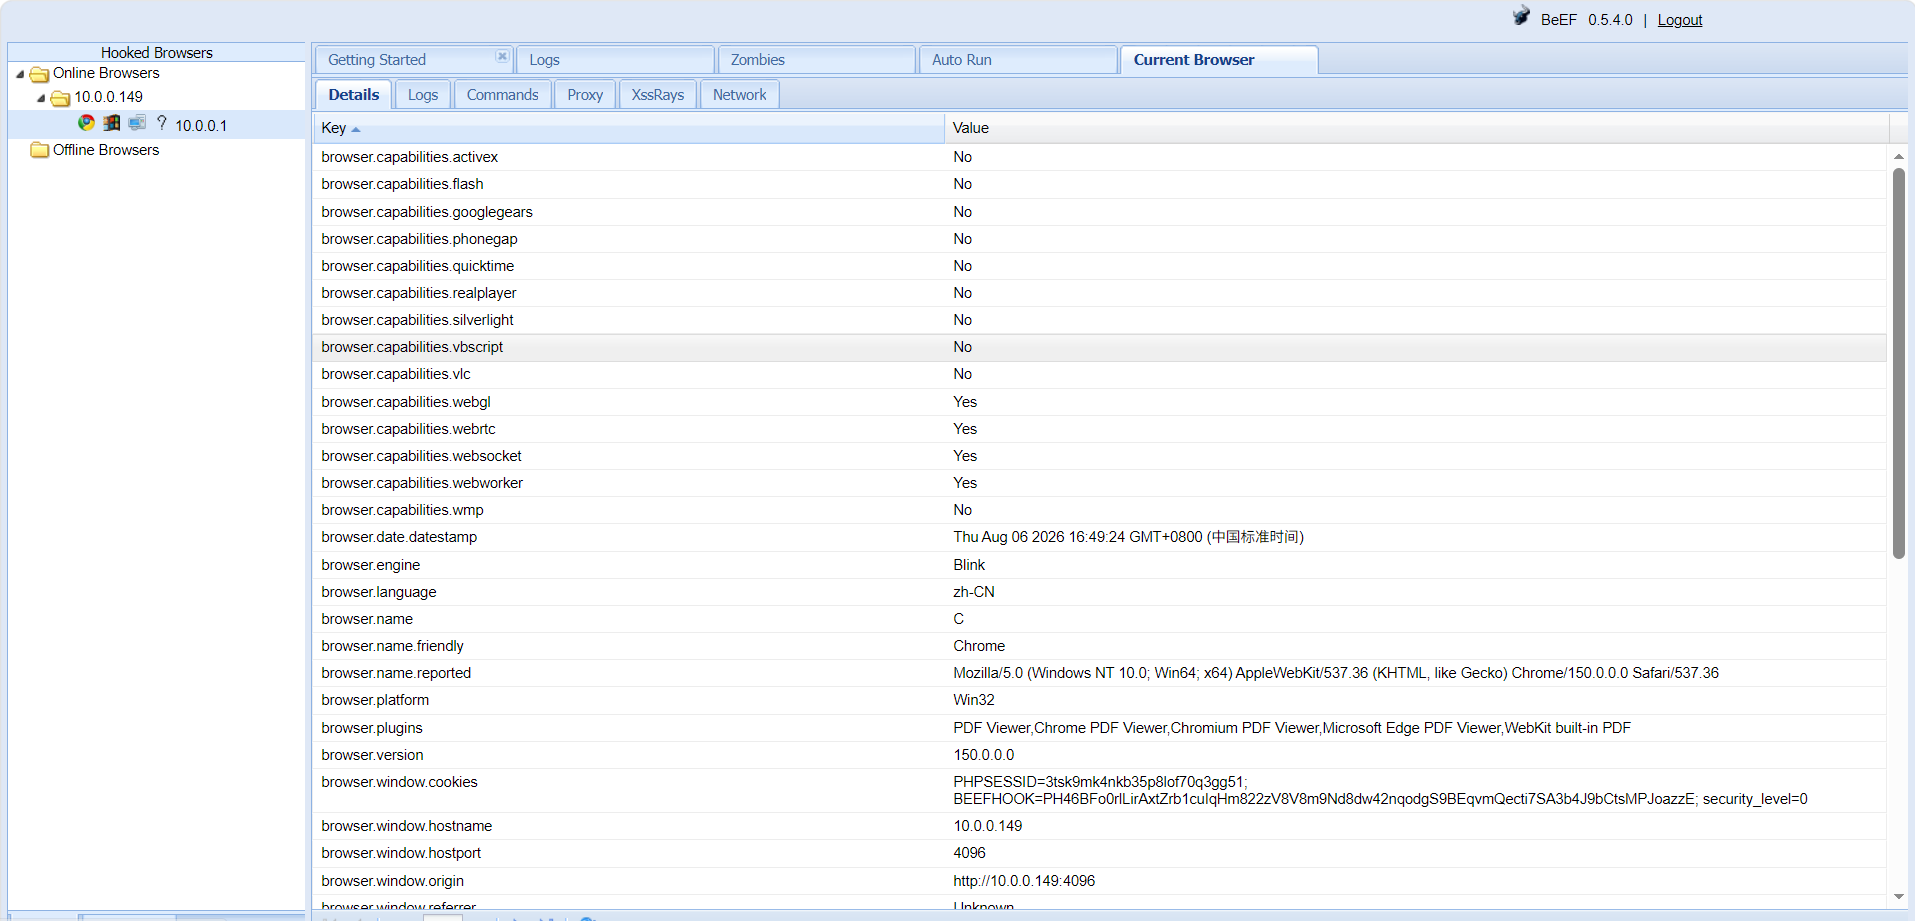Click the browser.plugins PDF Viewer value

click(1292, 728)
